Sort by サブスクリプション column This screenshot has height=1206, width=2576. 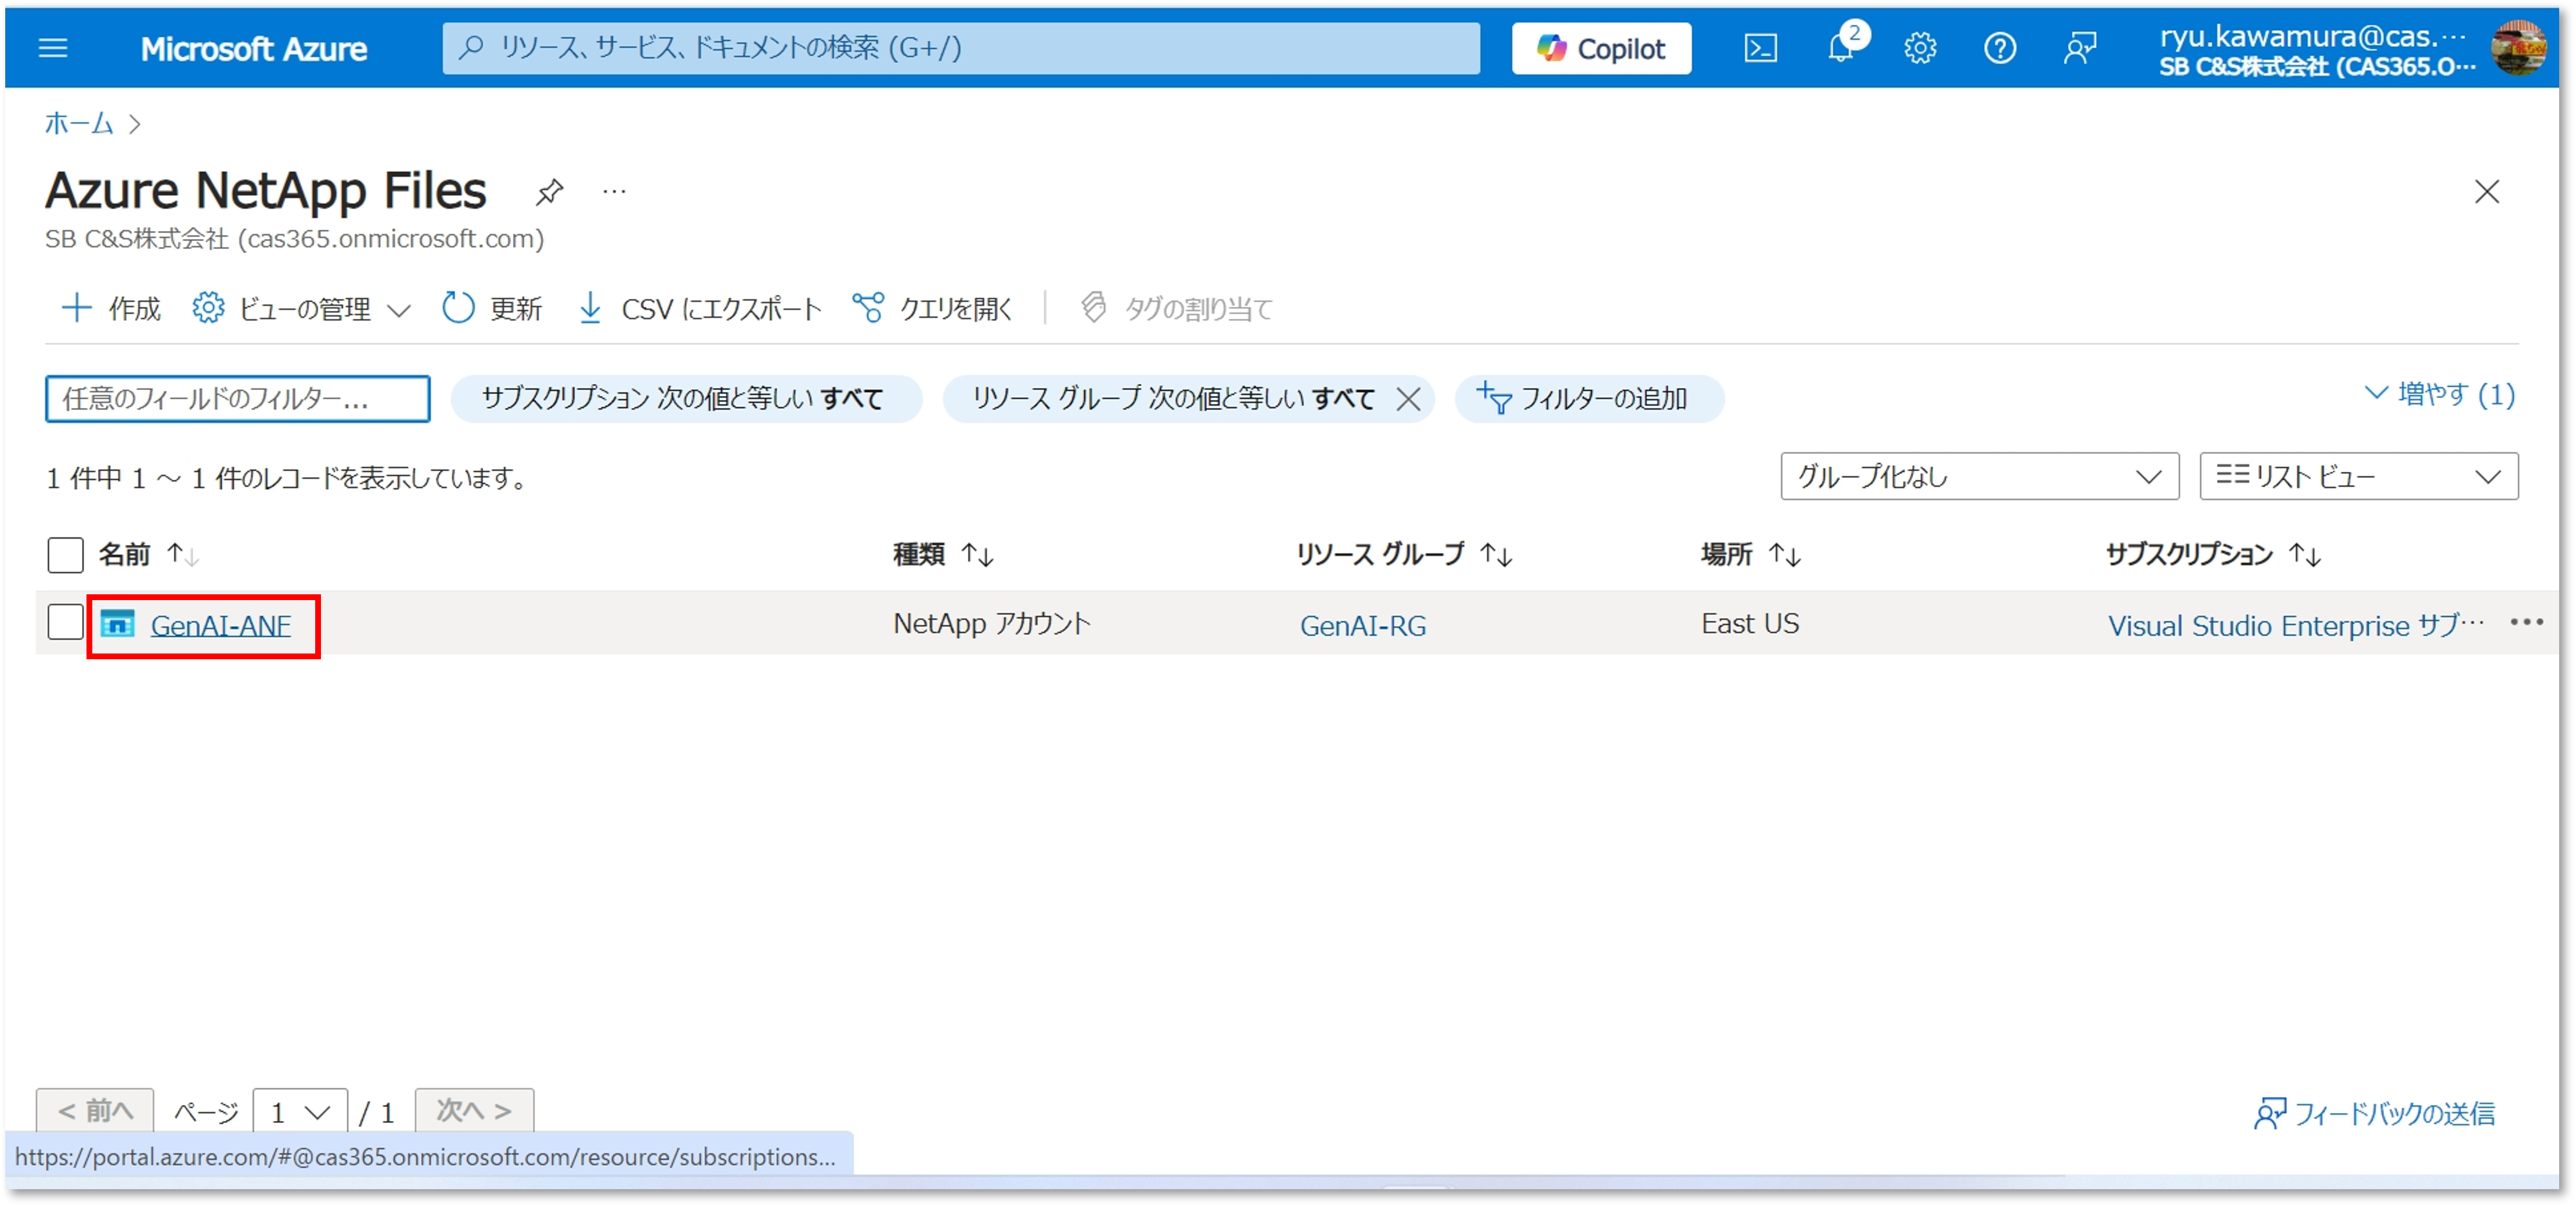coord(2214,554)
